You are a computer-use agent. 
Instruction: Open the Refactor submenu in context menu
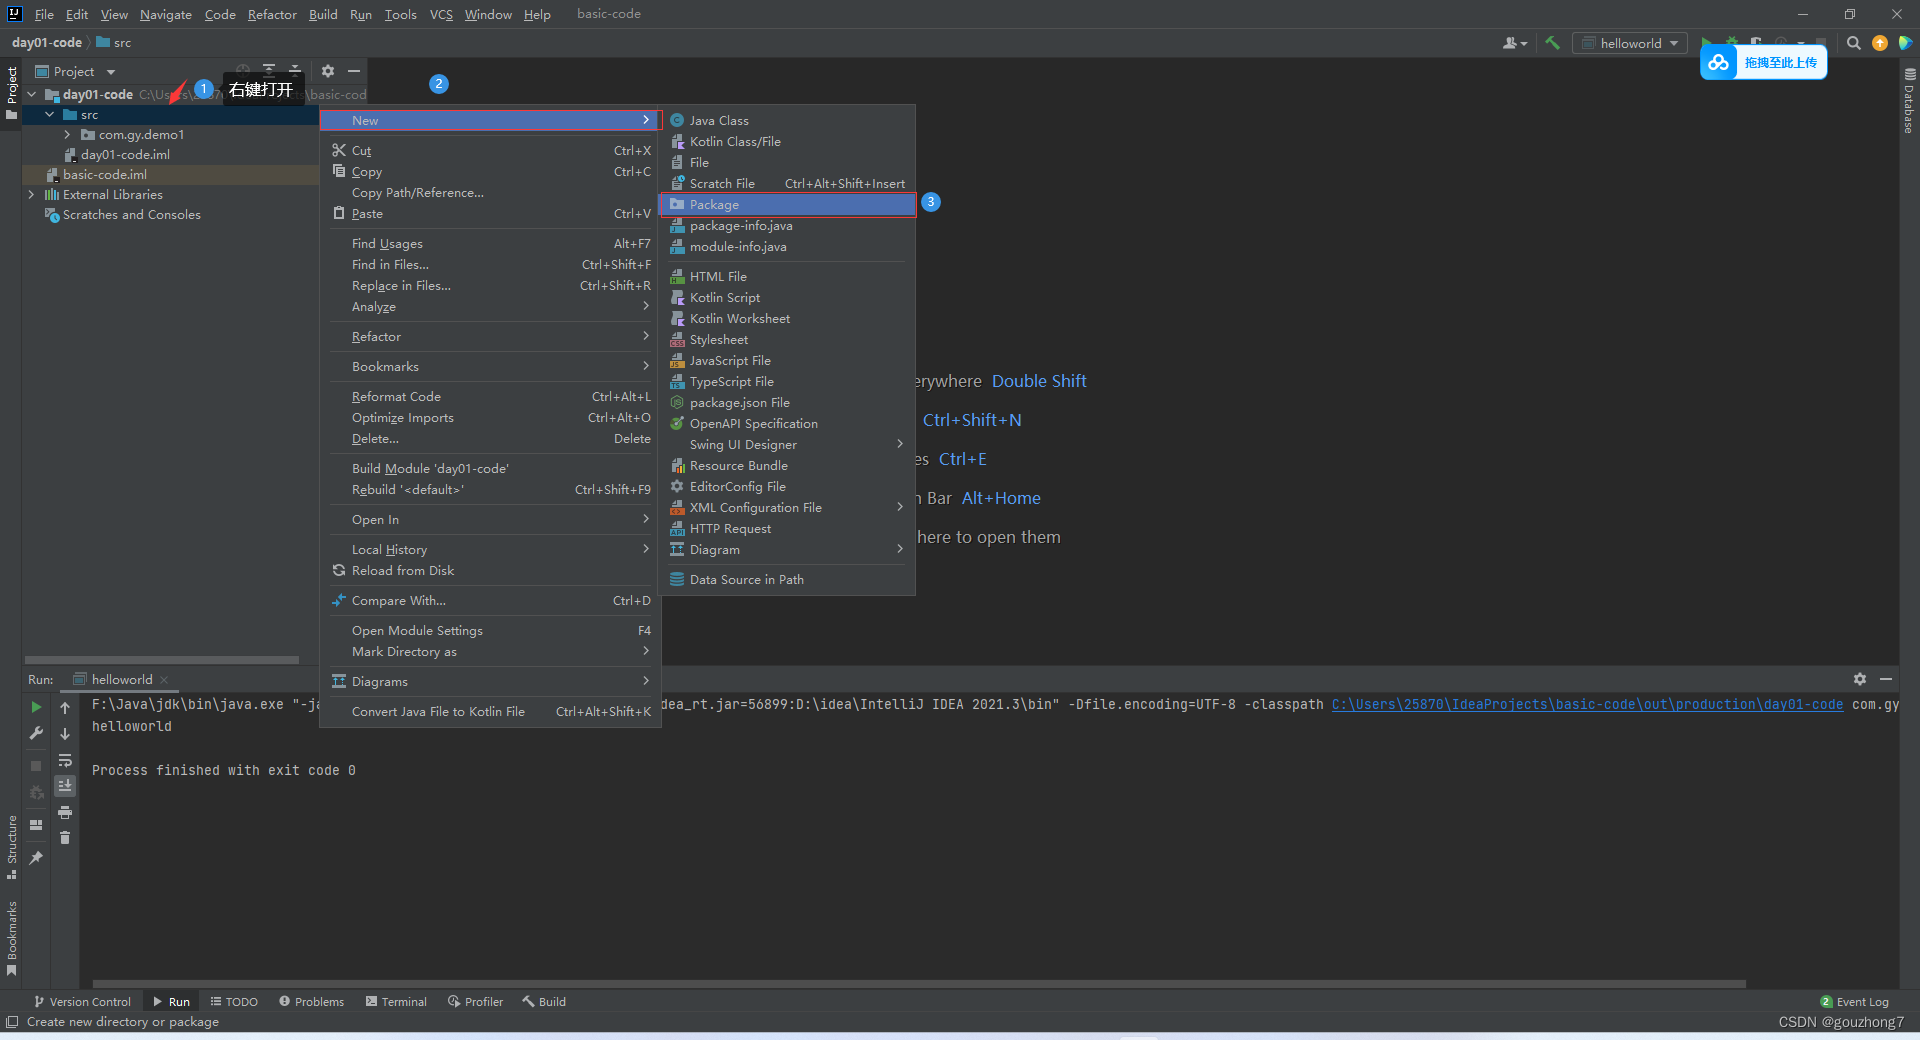pos(490,337)
